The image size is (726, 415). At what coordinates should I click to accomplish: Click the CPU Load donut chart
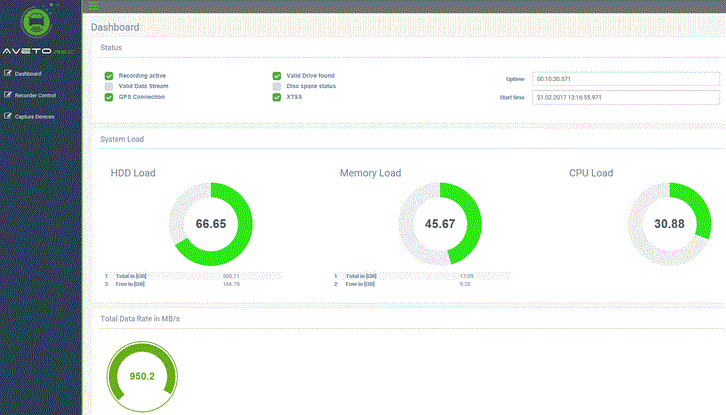[668, 224]
